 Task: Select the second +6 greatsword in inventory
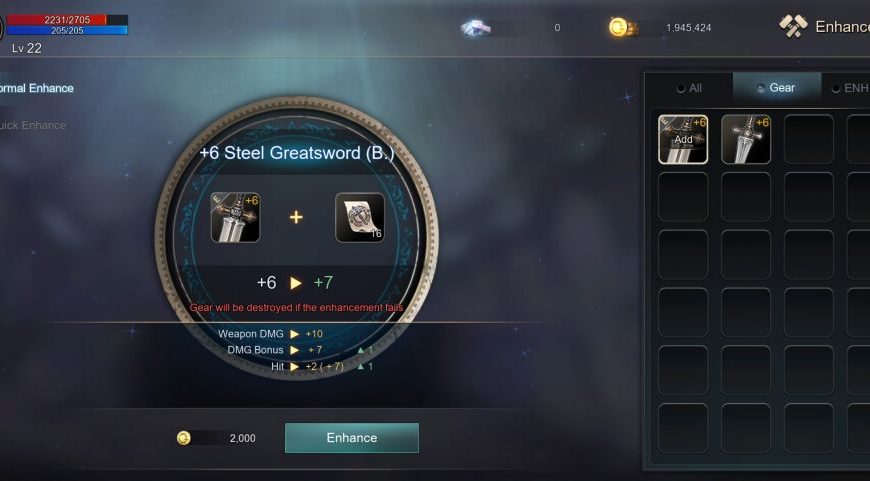(746, 139)
